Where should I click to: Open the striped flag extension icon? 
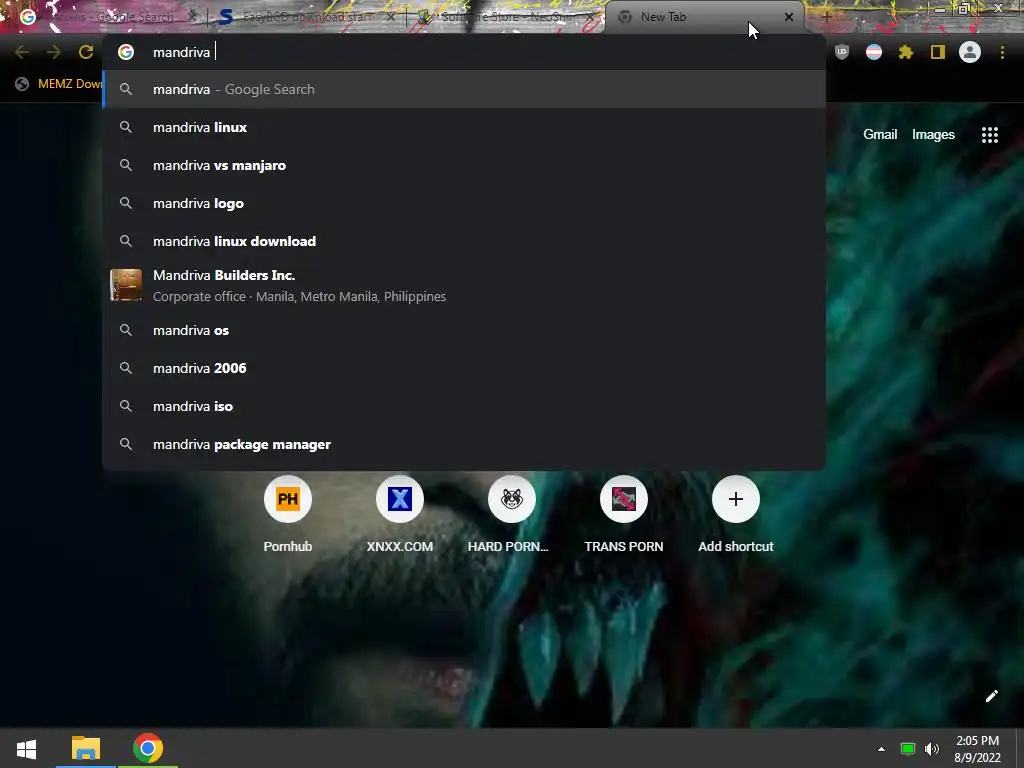click(874, 52)
